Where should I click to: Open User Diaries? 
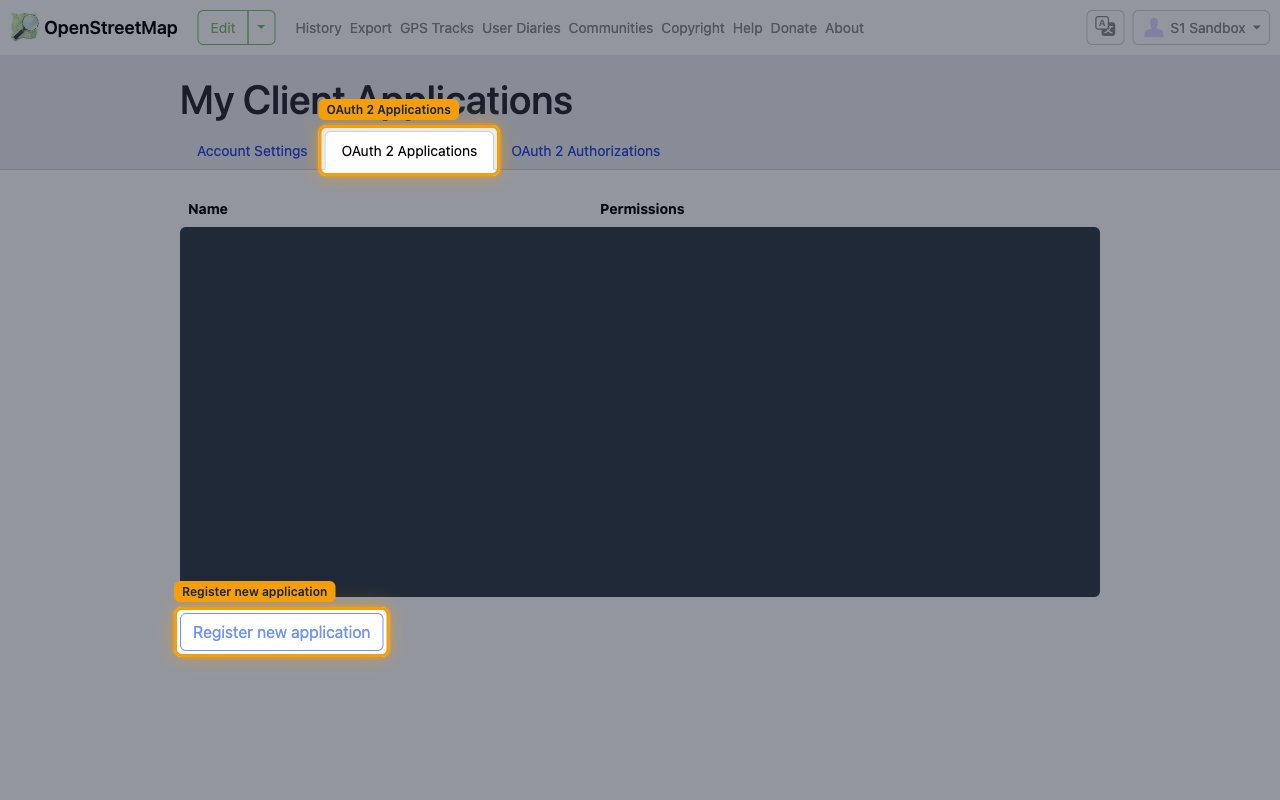pyautogui.click(x=521, y=28)
